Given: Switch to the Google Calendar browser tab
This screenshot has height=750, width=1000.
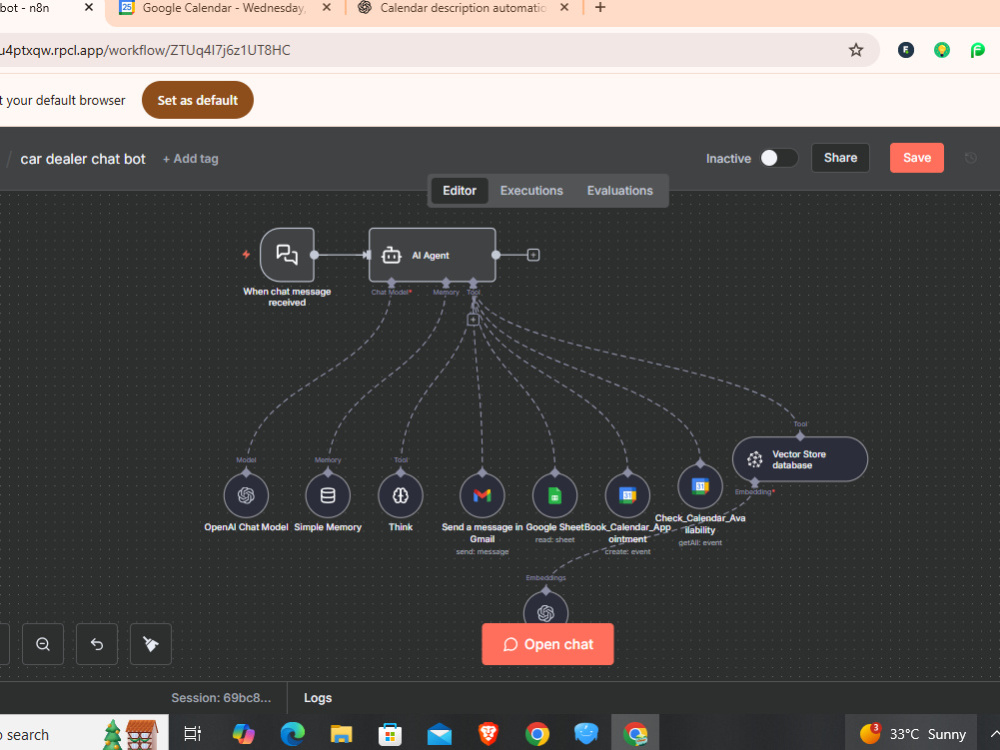Looking at the screenshot, I should tap(224, 8).
